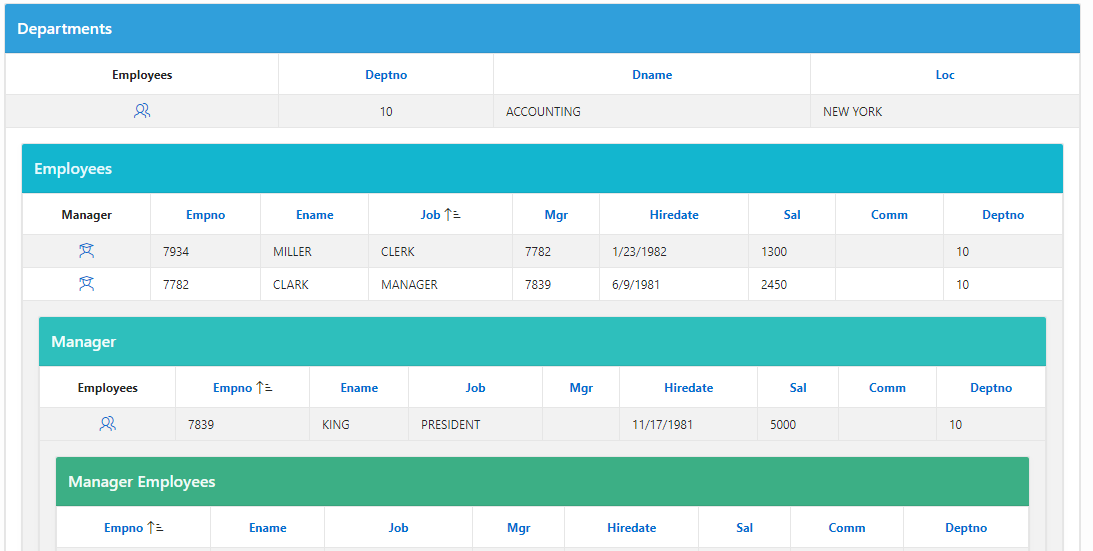Sort Employees table by Comm header

889,215
